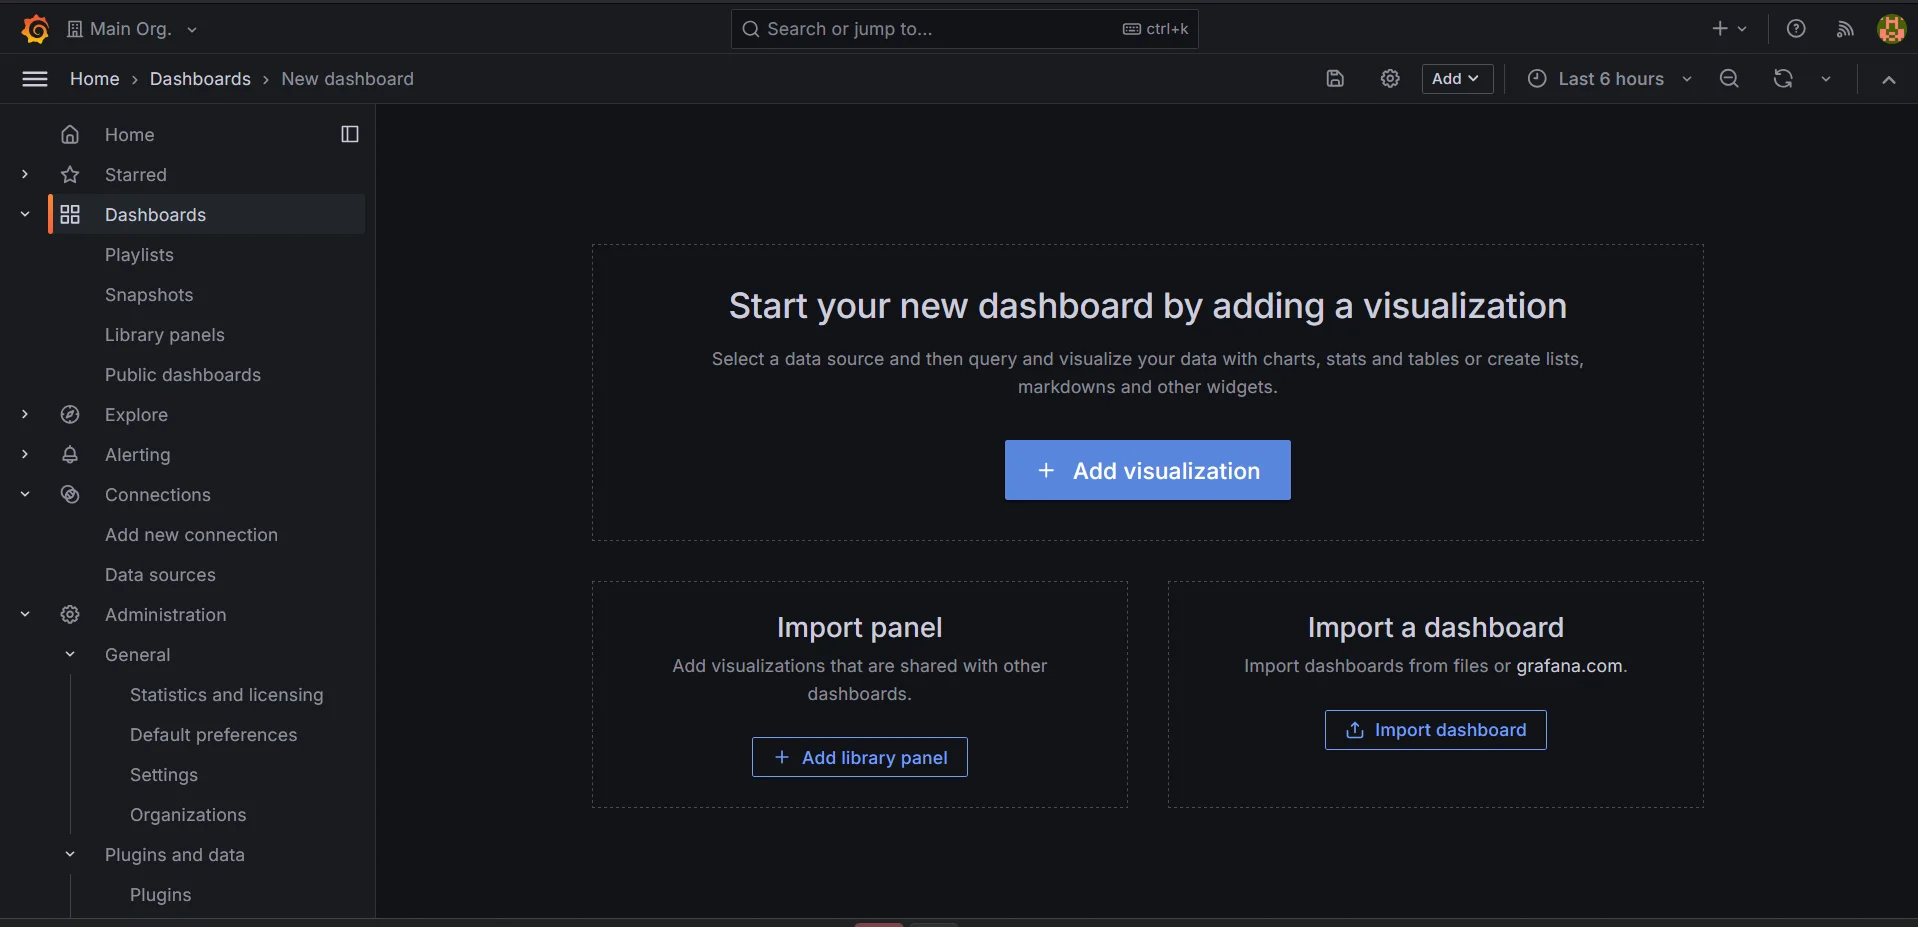1918x927 pixels.
Task: Click the Add visualization button
Action: (x=1147, y=470)
